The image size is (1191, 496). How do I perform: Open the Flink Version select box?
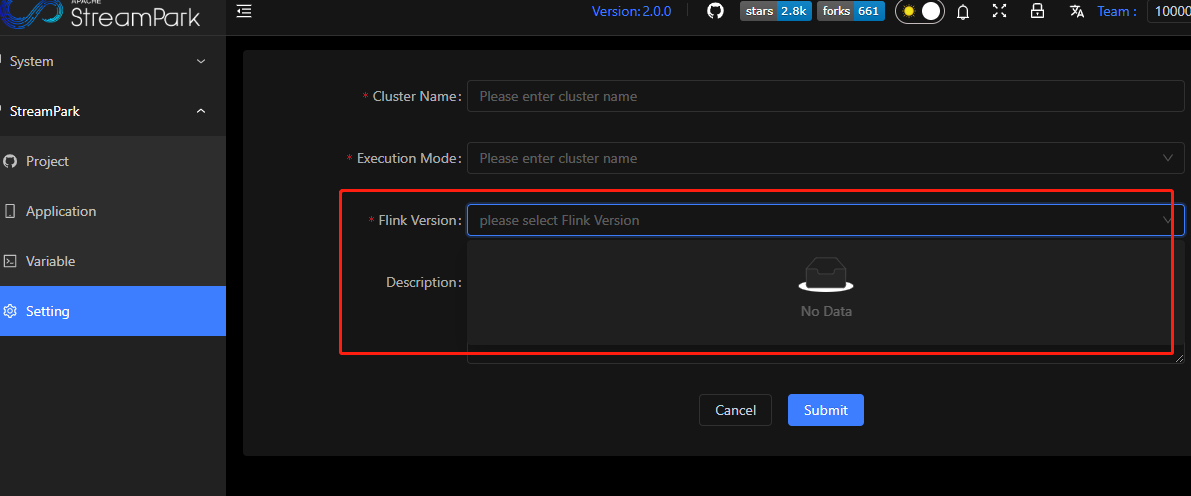[x=826, y=220]
